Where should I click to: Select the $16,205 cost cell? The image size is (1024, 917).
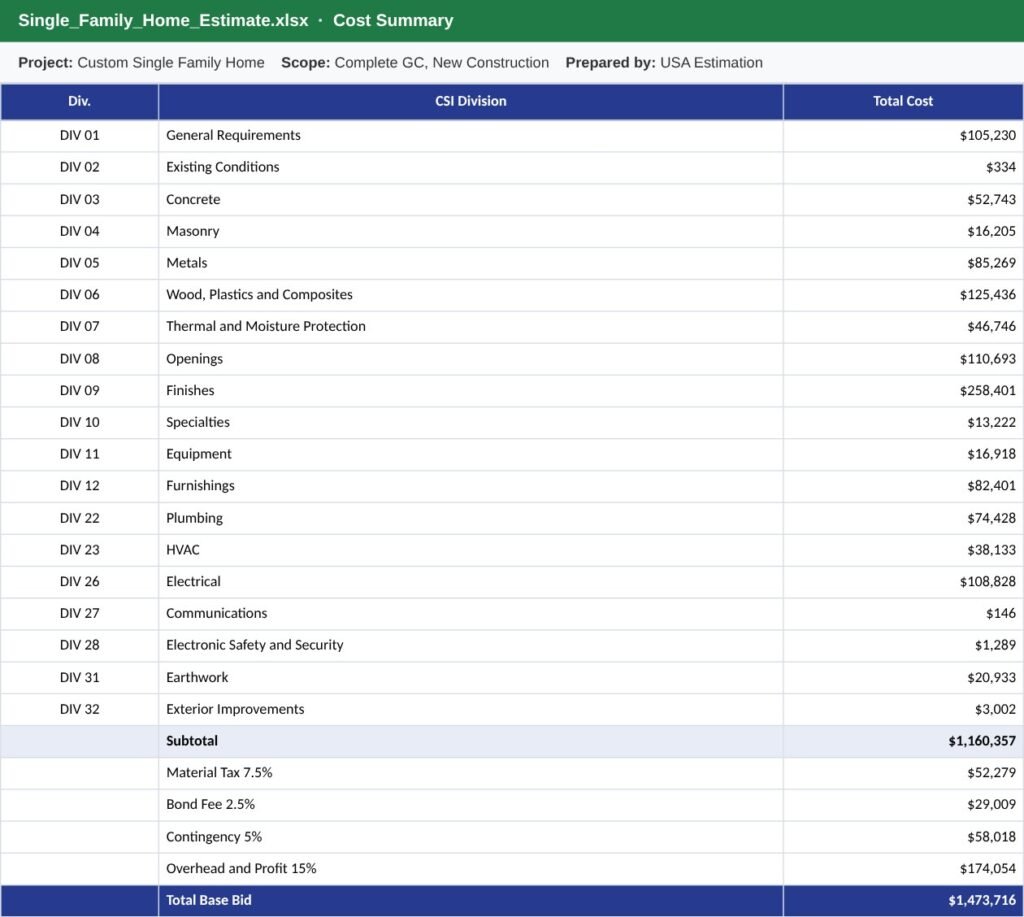pyautogui.click(x=903, y=231)
